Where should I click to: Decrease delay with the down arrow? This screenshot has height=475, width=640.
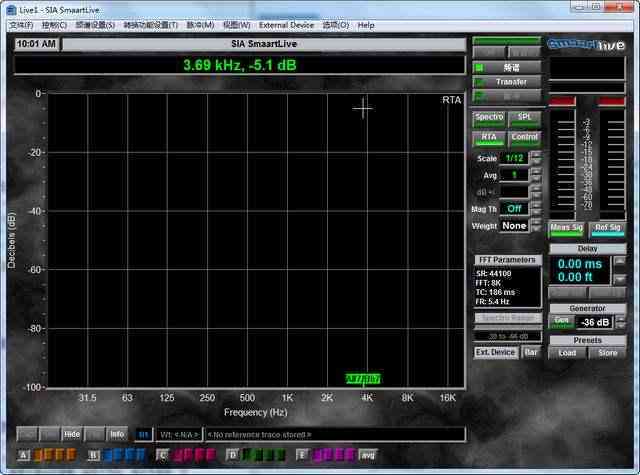click(x=620, y=279)
